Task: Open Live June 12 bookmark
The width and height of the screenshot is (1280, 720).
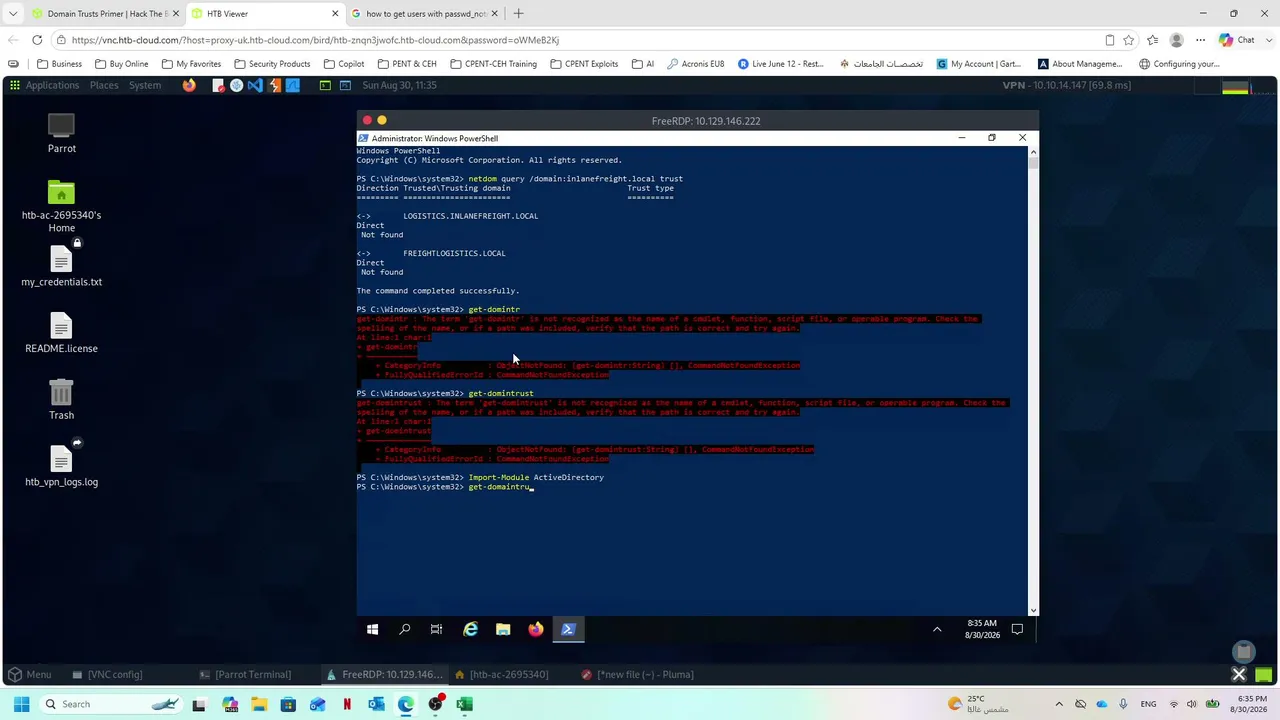Action: coord(781,64)
